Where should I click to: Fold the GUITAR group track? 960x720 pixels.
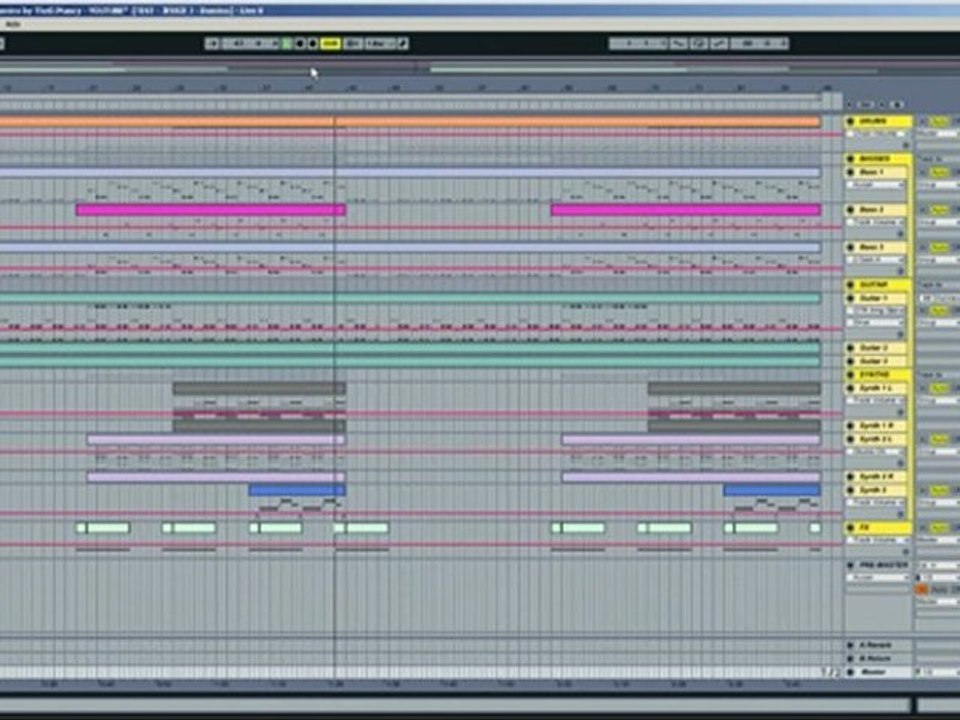pyautogui.click(x=850, y=285)
